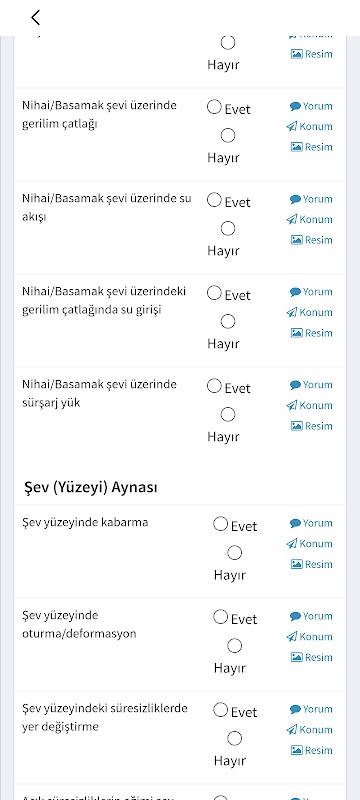Tap Konum for gerilim çatlağında su girişi
Viewport: 360px width, 800px height.
[310, 312]
